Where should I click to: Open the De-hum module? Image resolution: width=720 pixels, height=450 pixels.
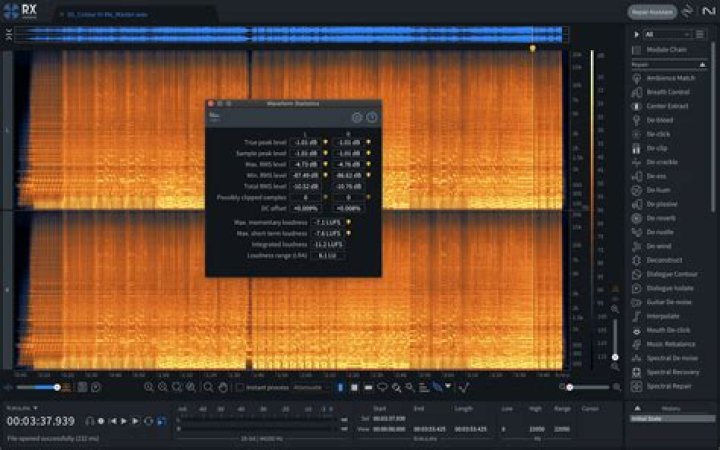[660, 189]
